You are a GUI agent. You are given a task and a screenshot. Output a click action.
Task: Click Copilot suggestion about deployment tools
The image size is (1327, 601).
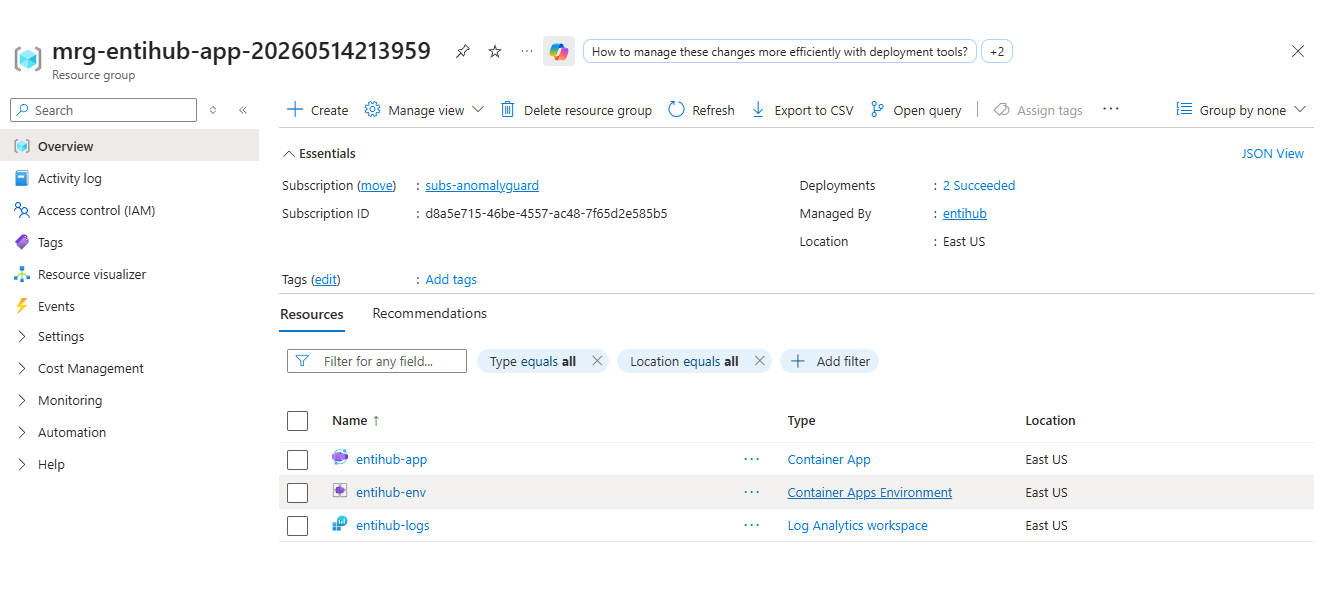pos(780,51)
